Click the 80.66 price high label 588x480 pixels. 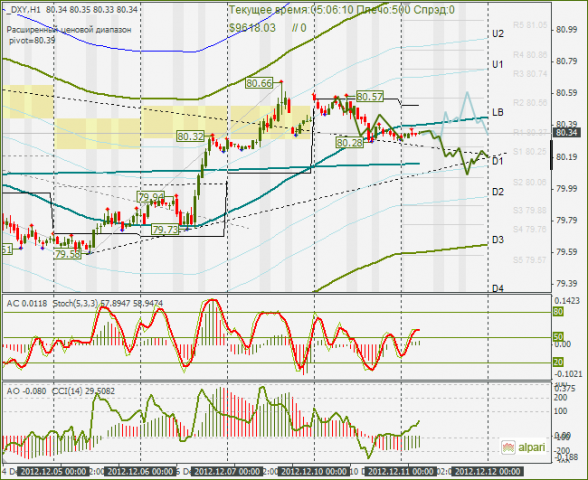(x=259, y=83)
